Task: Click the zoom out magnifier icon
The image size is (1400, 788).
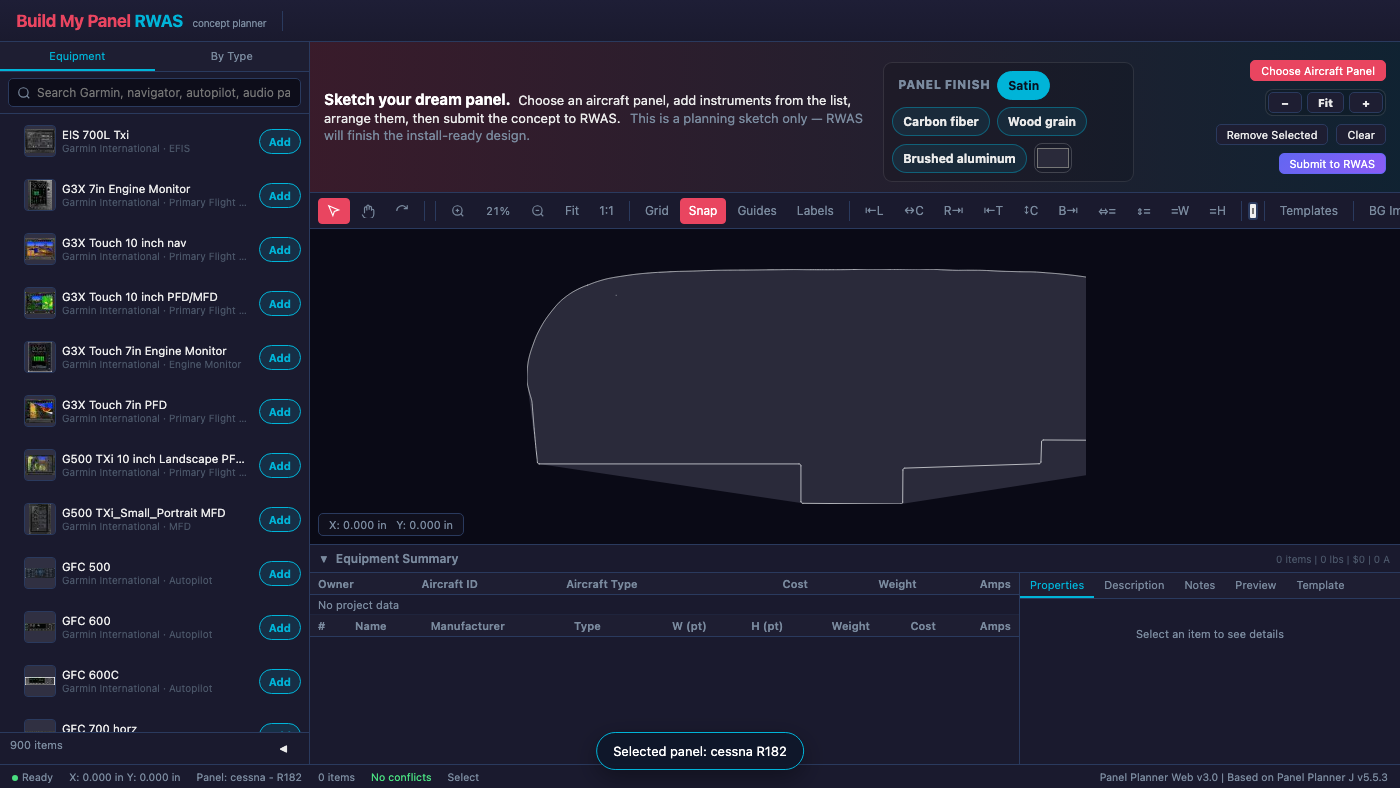Action: 538,211
